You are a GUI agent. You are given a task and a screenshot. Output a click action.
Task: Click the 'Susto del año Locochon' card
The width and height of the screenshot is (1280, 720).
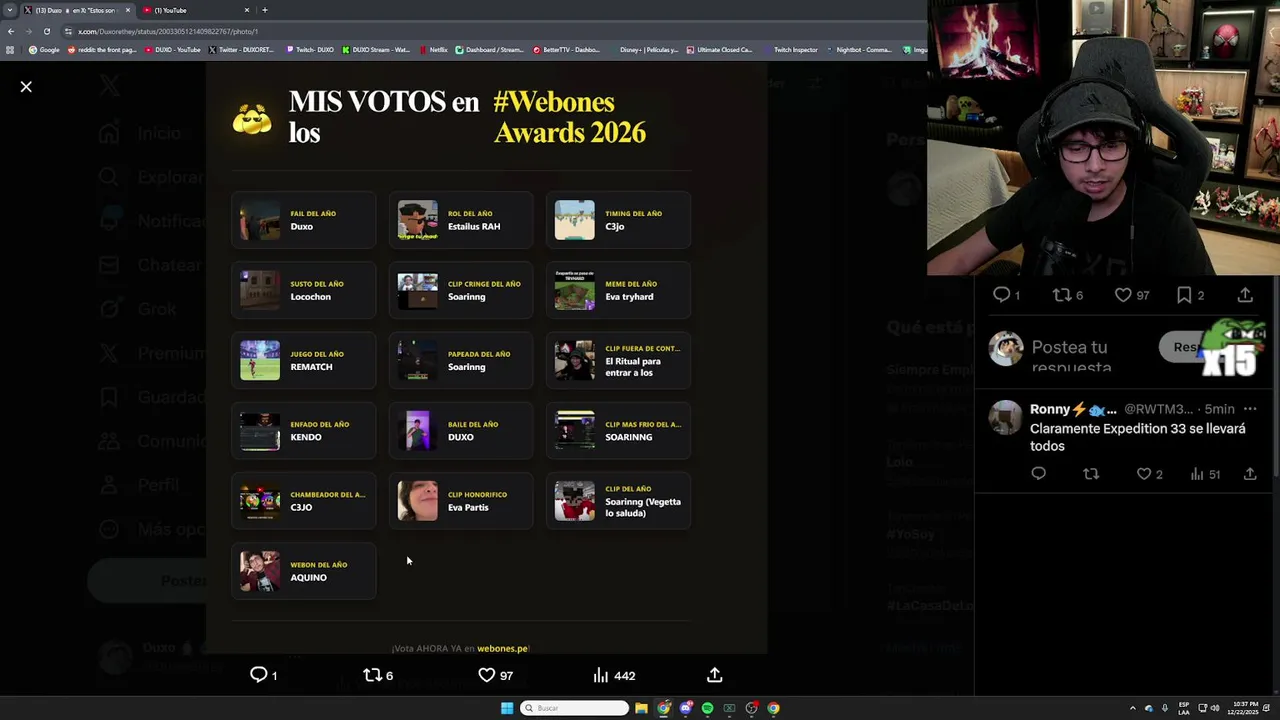click(303, 290)
